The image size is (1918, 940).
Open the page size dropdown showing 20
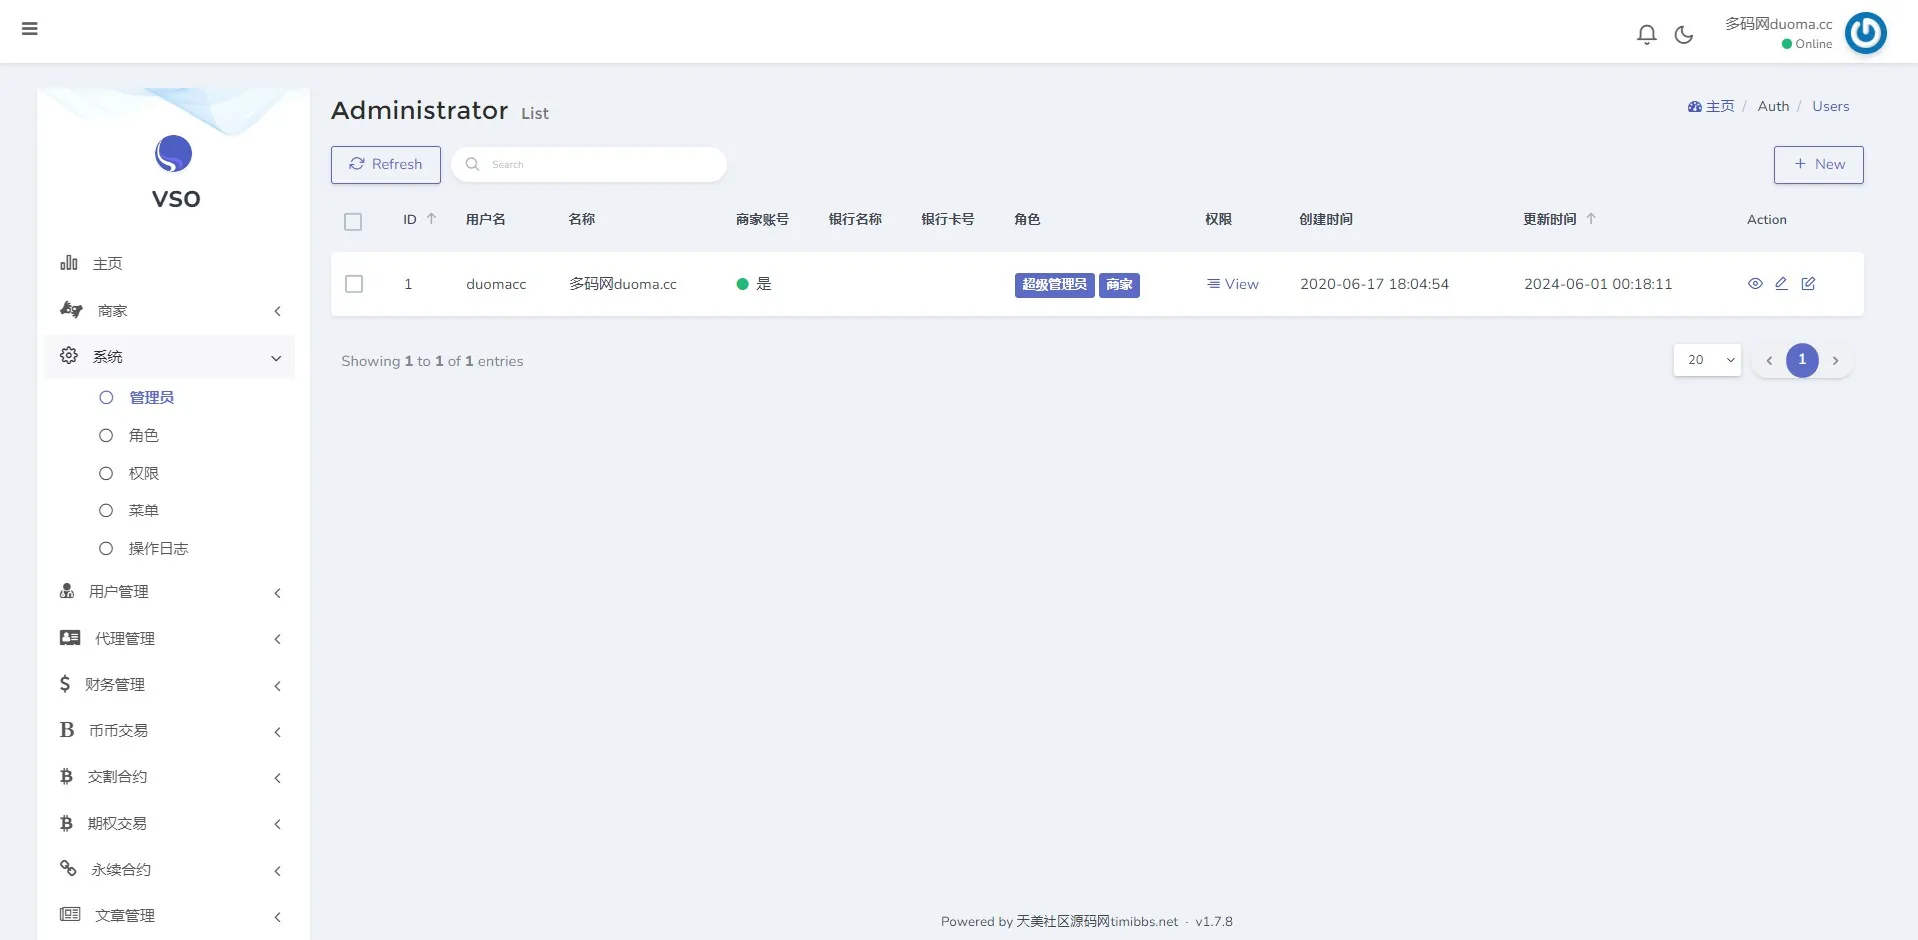[1707, 360]
